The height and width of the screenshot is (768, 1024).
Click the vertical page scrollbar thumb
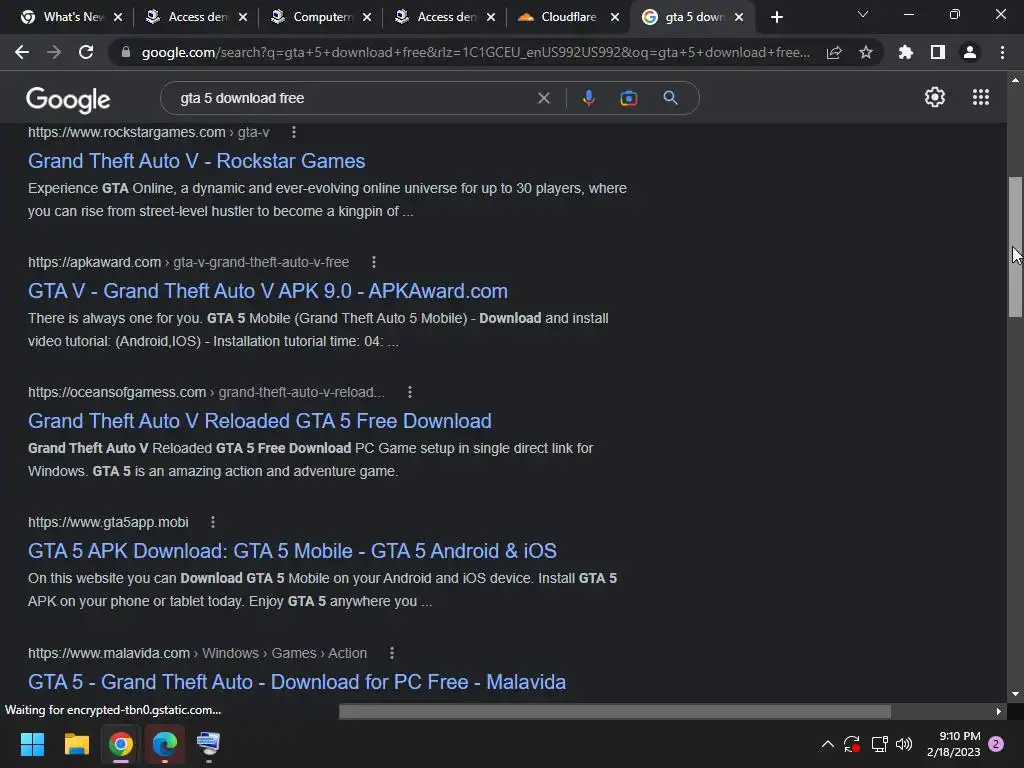coord(1015,247)
